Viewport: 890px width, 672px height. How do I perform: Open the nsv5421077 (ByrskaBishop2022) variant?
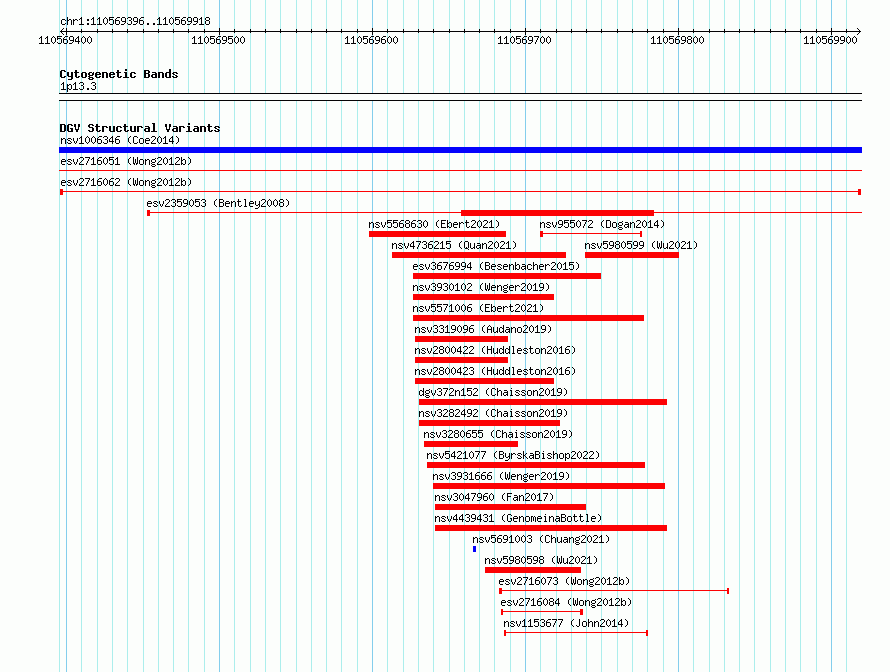(513, 455)
